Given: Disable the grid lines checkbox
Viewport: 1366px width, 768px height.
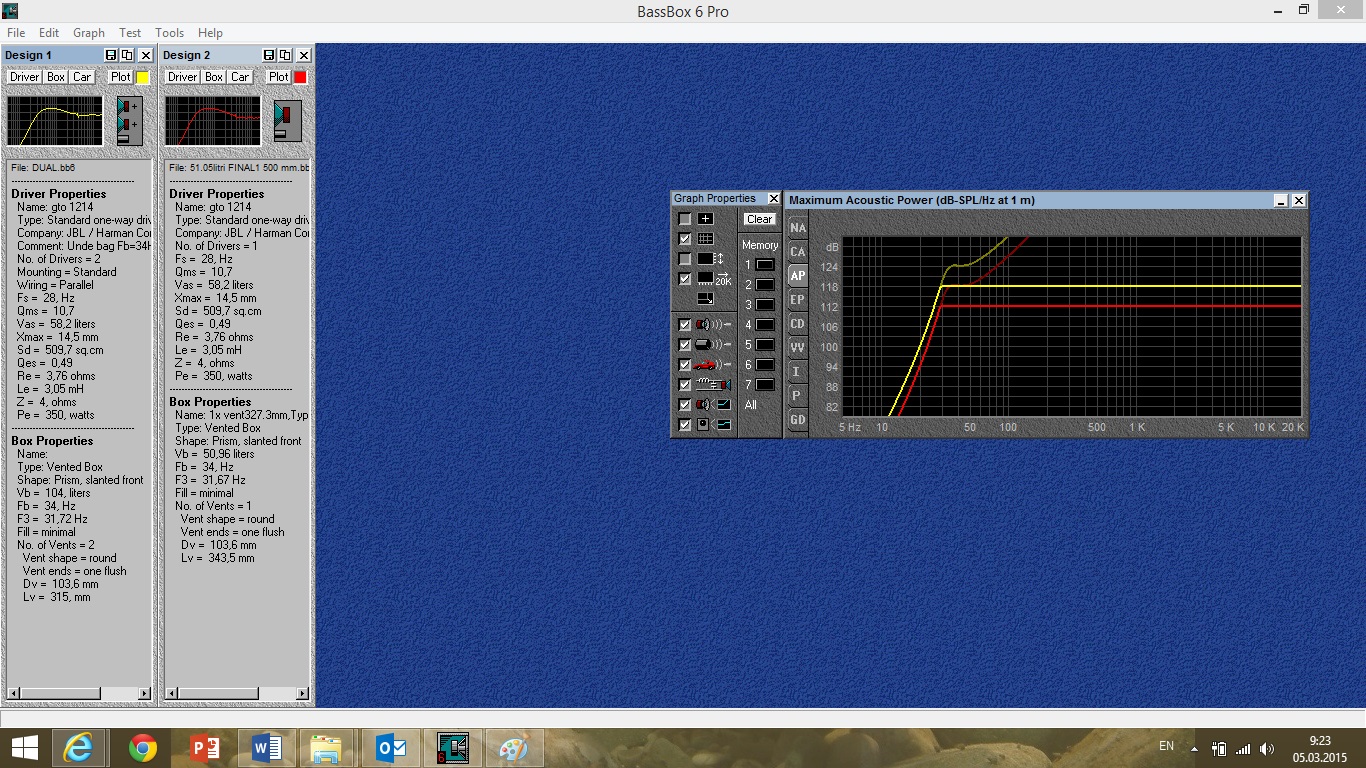Looking at the screenshot, I should click(685, 239).
